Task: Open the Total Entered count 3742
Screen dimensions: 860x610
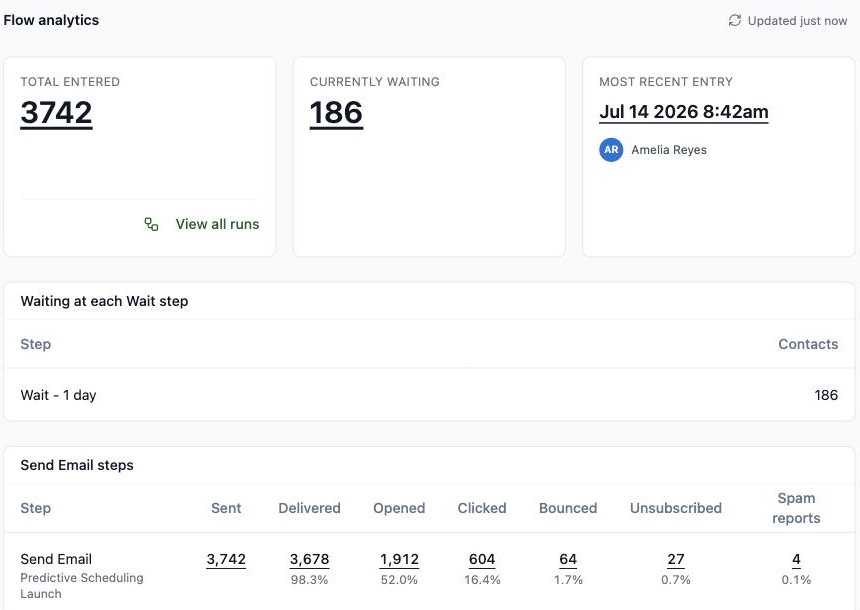Action: pyautogui.click(x=56, y=113)
